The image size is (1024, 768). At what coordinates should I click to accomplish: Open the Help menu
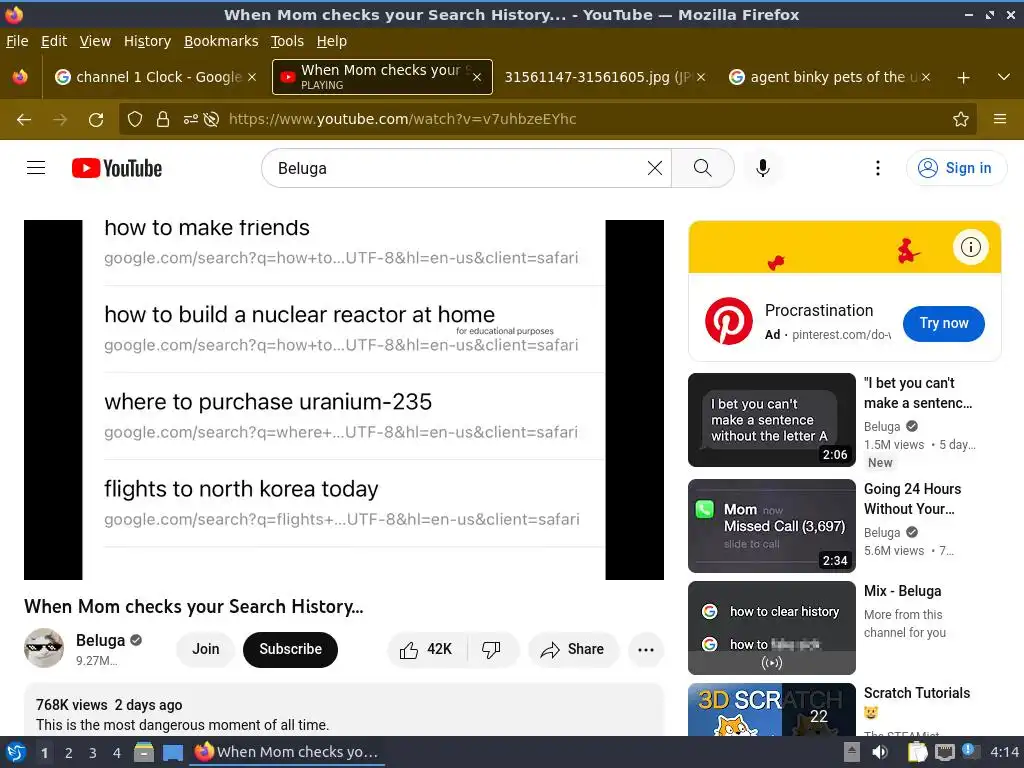coord(332,41)
